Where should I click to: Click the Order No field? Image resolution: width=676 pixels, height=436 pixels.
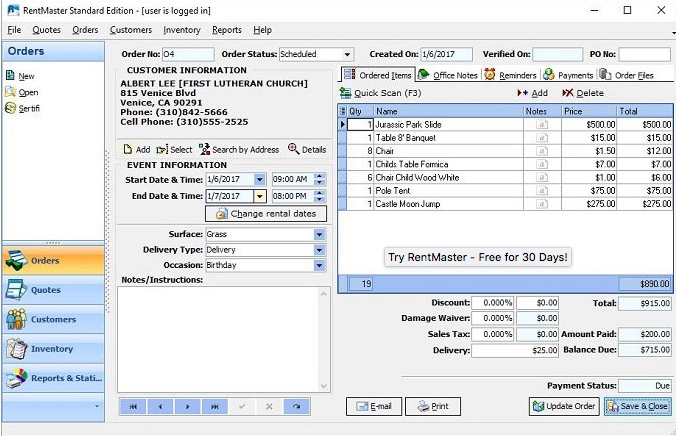coord(188,54)
